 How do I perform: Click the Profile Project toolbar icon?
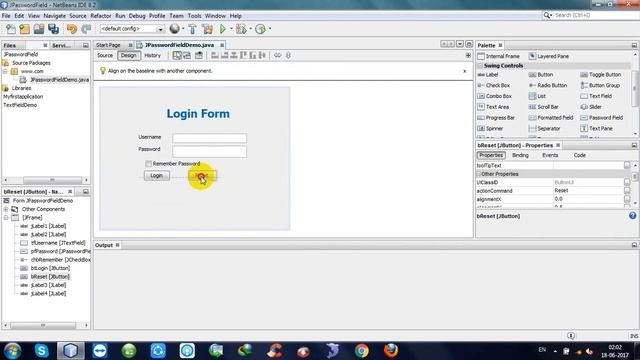tap(260, 29)
